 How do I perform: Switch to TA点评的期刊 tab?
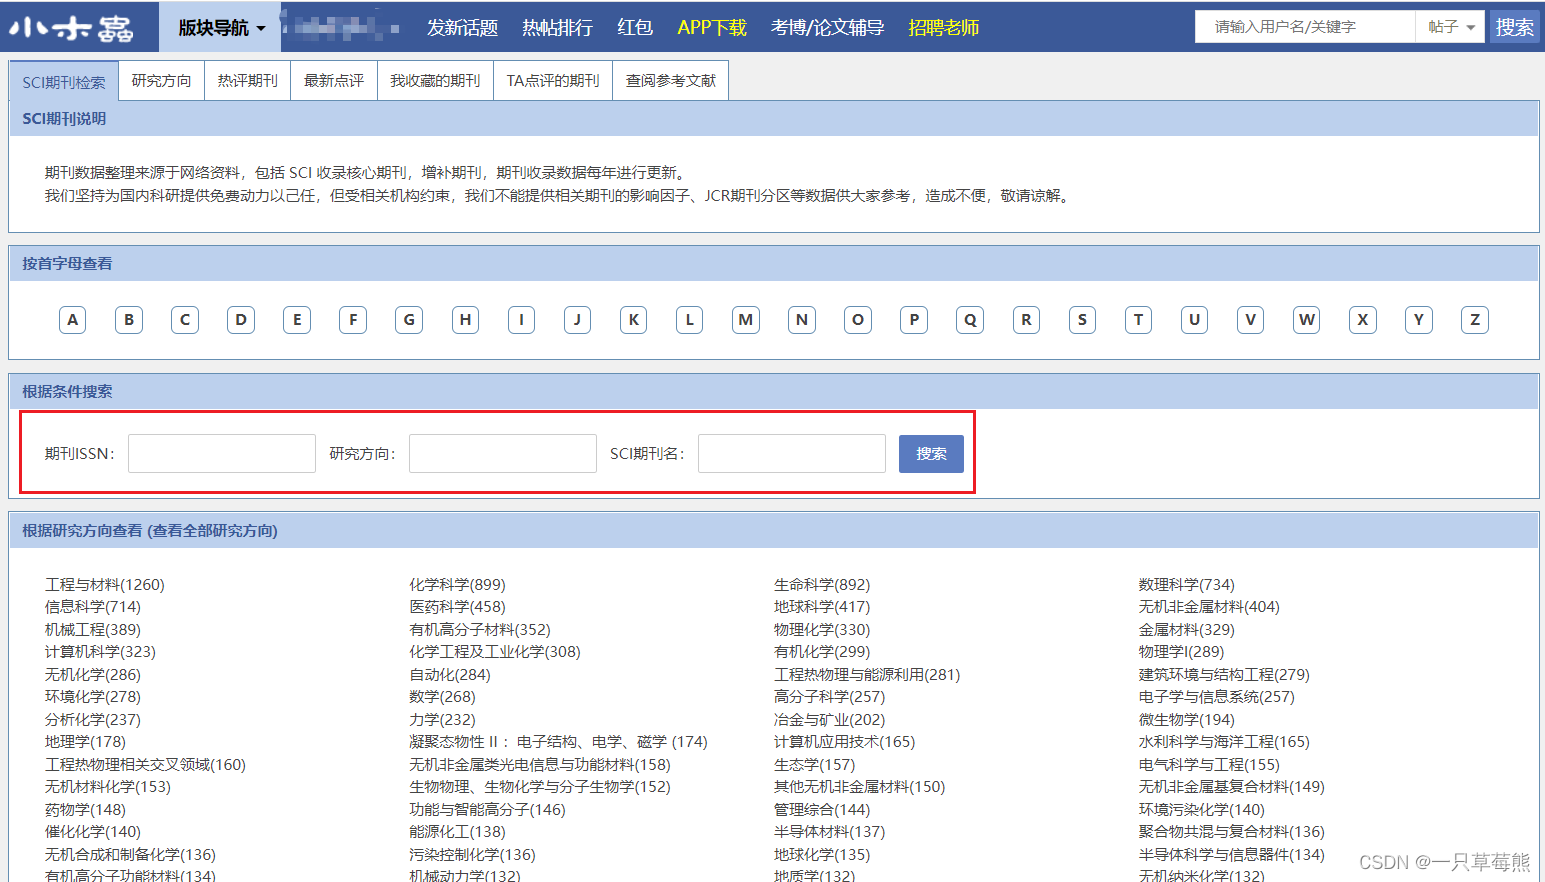coord(553,81)
